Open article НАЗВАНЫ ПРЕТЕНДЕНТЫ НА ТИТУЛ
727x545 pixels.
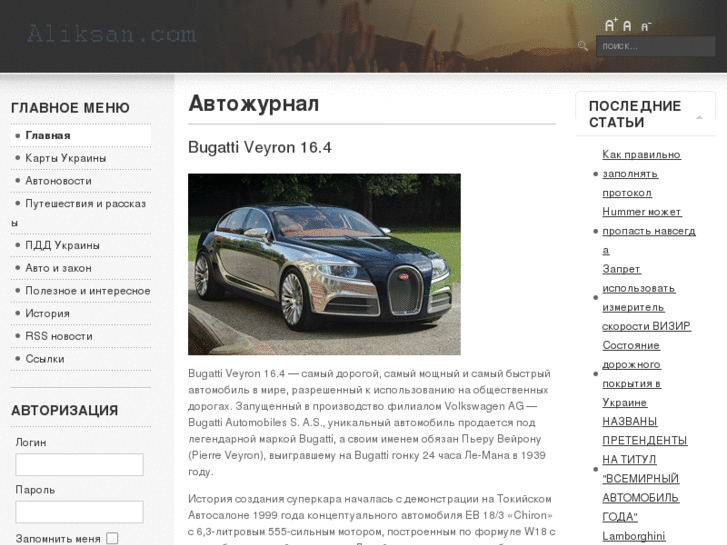tap(644, 469)
